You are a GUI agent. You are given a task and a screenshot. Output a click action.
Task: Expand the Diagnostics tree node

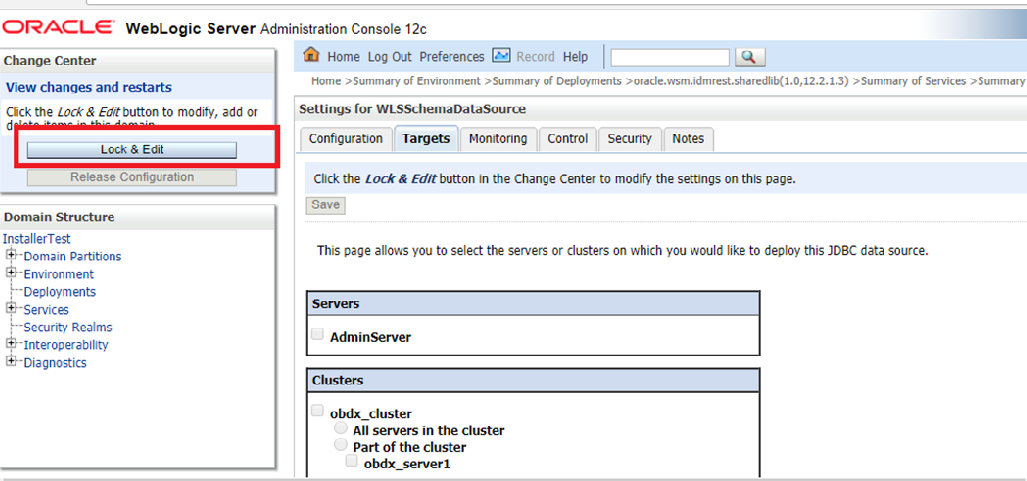click(10, 360)
